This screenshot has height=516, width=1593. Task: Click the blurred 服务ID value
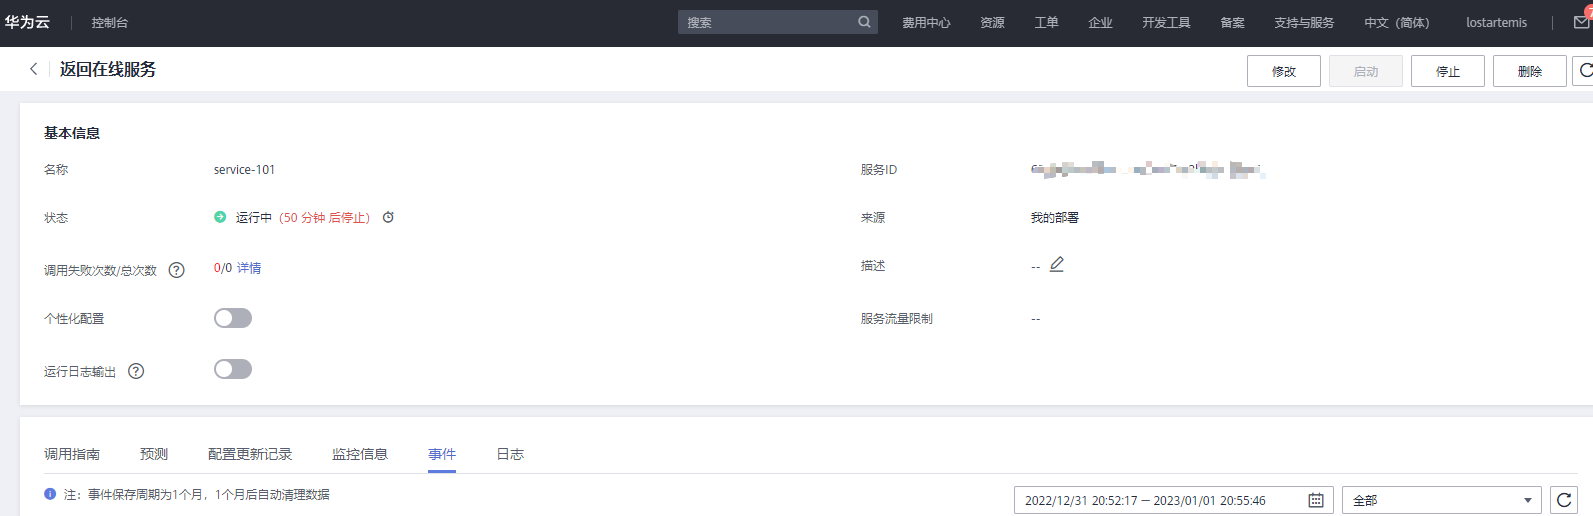click(1148, 170)
